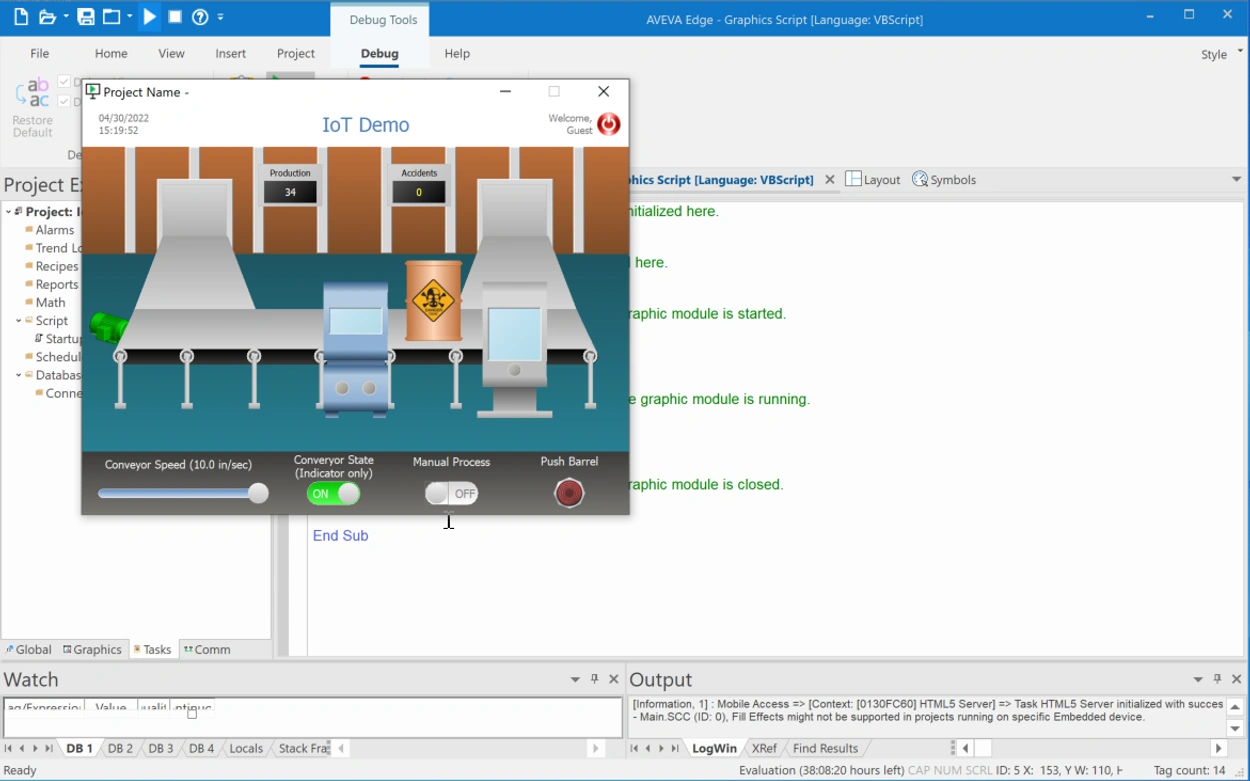Image resolution: width=1250 pixels, height=781 pixels.
Task: Select the XRef tab in Output panel
Action: (x=763, y=748)
